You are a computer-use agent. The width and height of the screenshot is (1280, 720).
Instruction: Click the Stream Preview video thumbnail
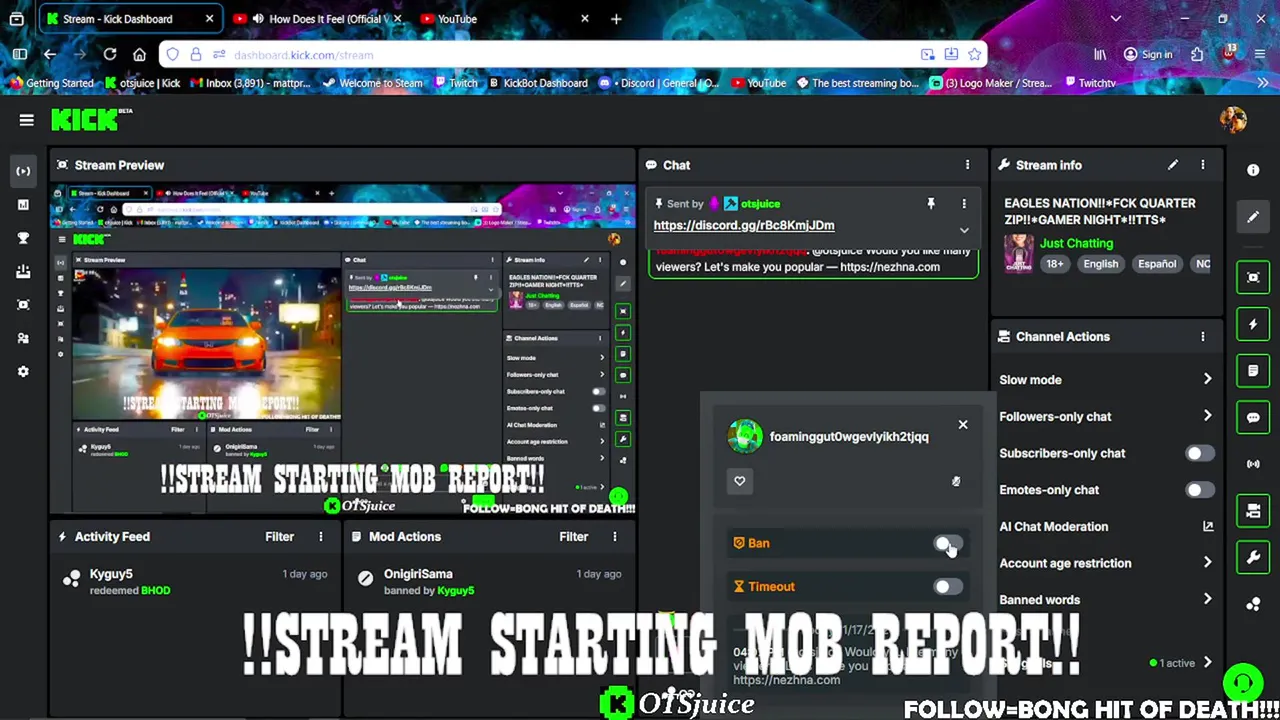[342, 349]
